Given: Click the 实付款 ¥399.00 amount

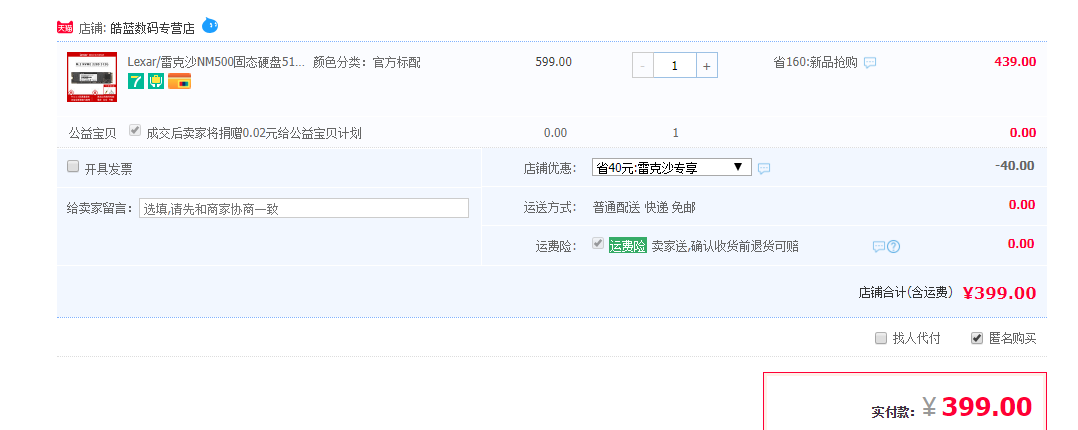Looking at the screenshot, I should [x=977, y=407].
